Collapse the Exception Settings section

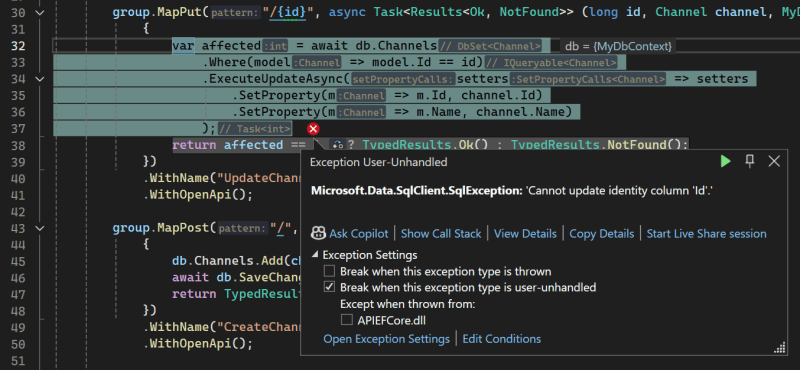click(315, 255)
